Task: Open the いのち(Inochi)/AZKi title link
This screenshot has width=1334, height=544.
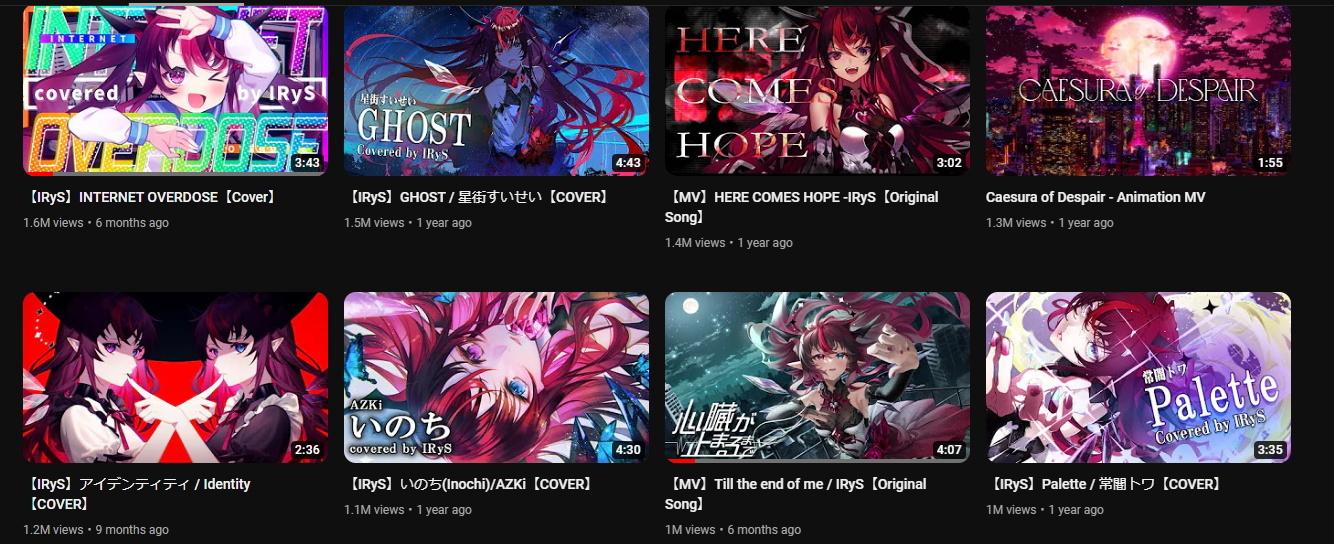Action: [470, 484]
